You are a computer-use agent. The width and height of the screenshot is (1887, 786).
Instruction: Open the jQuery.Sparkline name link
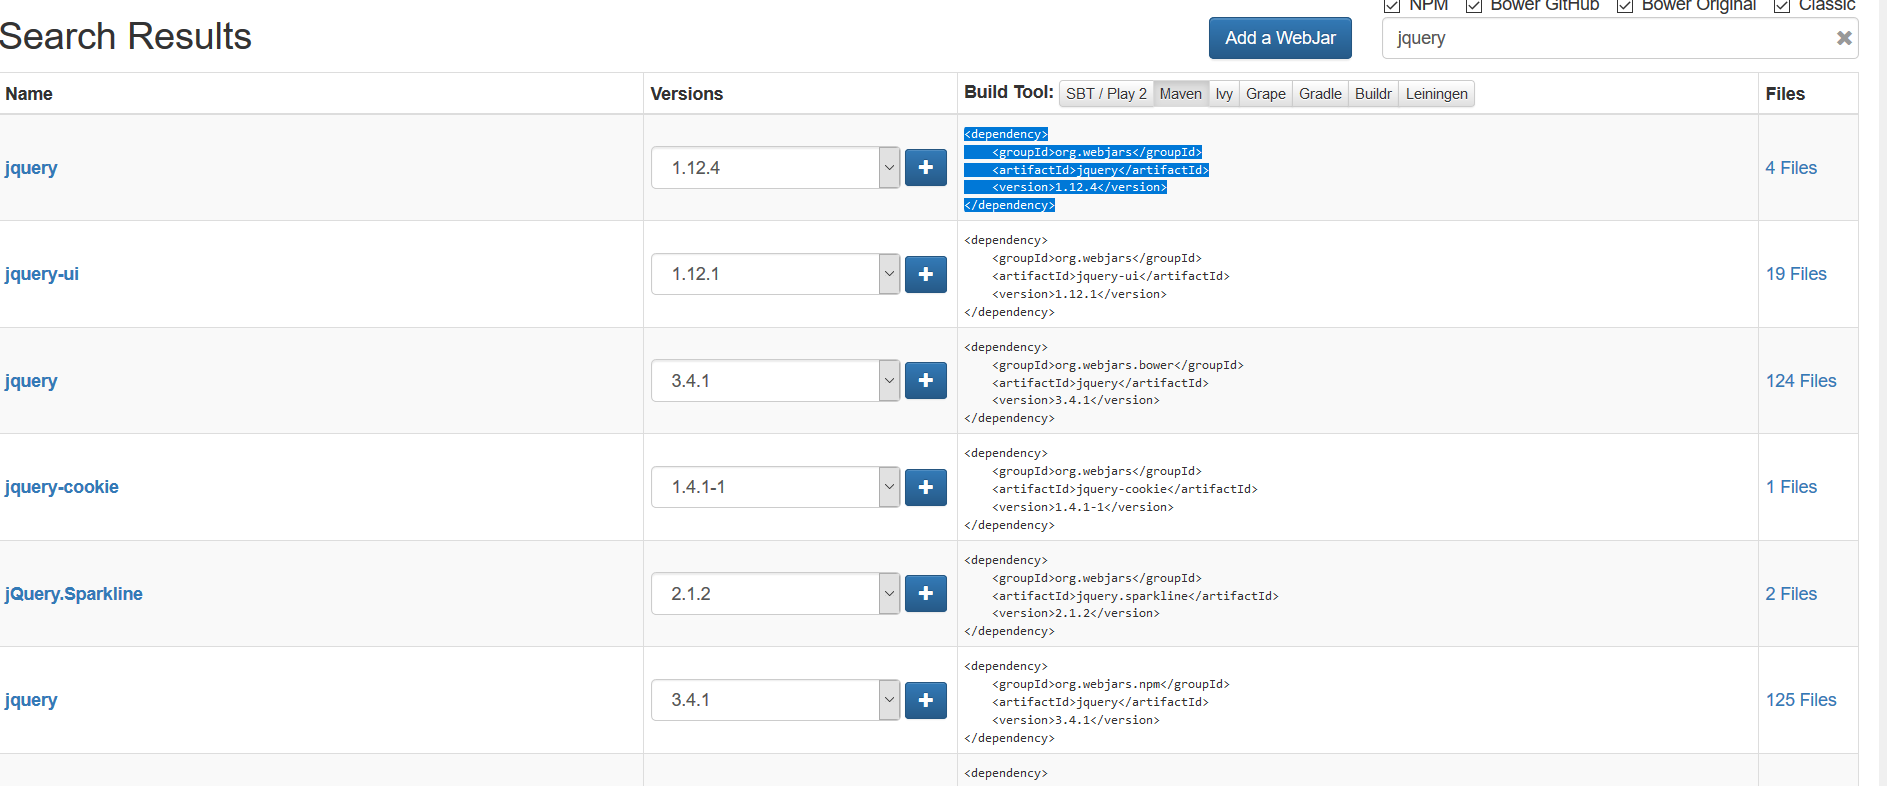[74, 594]
